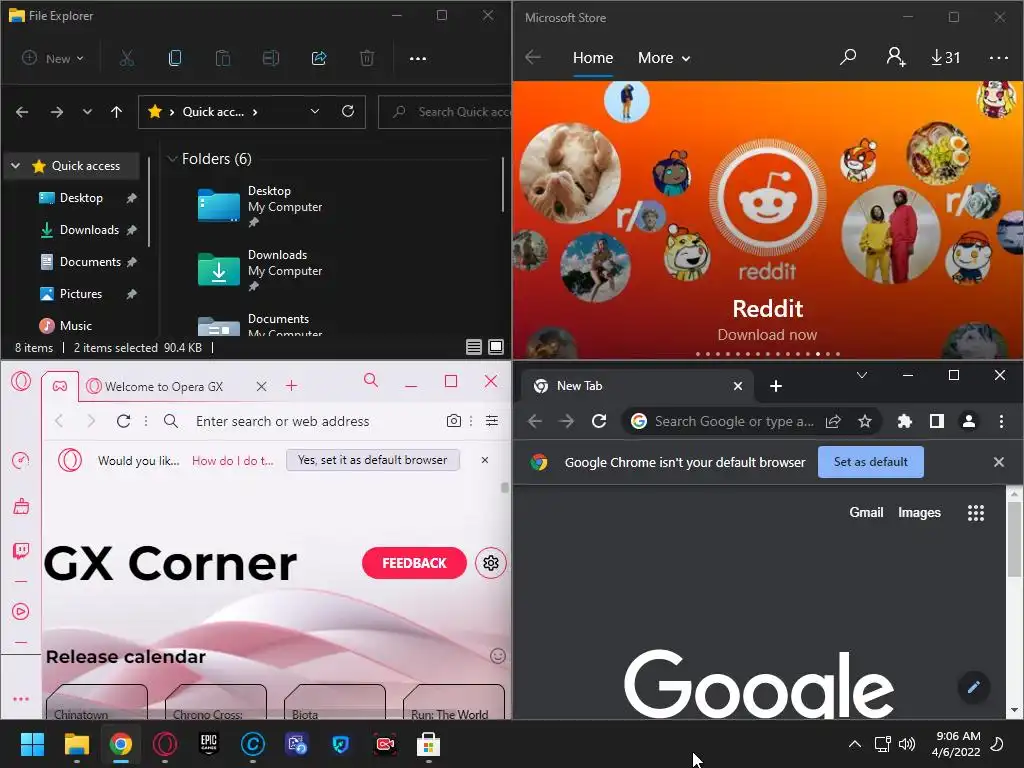Viewport: 1024px width, 768px height.
Task: Click Yes, set it as default browser
Action: click(373, 460)
